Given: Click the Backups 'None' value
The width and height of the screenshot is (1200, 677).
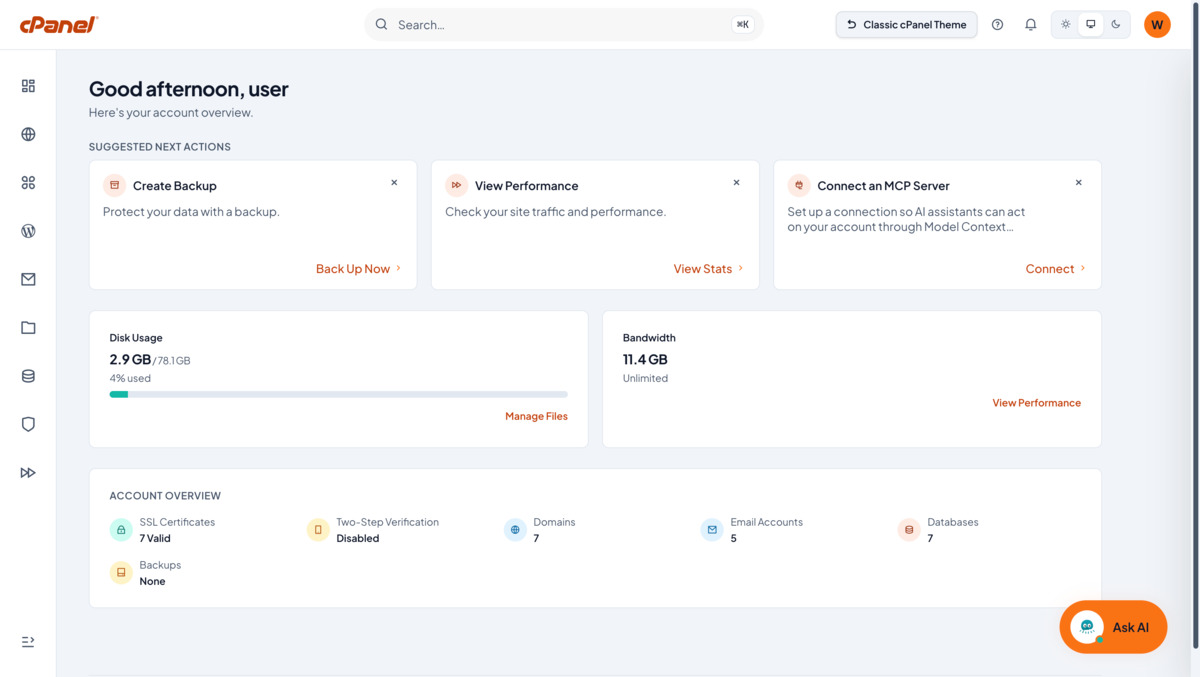Looking at the screenshot, I should pos(153,581).
